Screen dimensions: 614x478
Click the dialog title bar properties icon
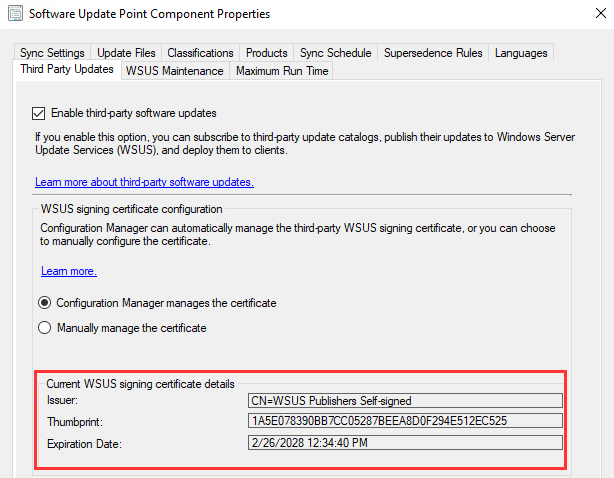[x=15, y=14]
